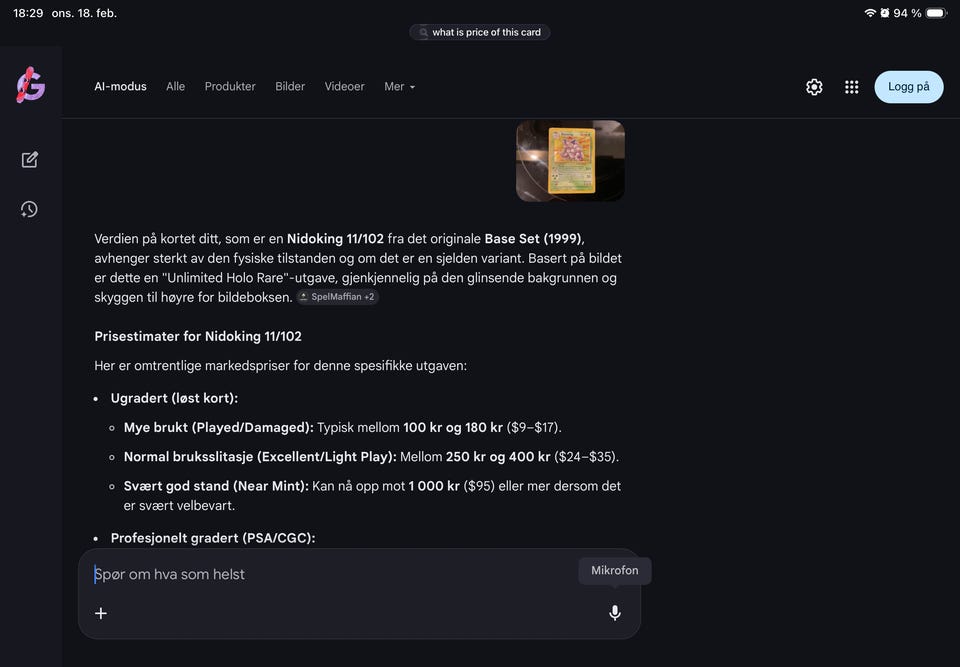This screenshot has width=960, height=667.
Task: Open the Google logo home icon
Action: coord(31,85)
